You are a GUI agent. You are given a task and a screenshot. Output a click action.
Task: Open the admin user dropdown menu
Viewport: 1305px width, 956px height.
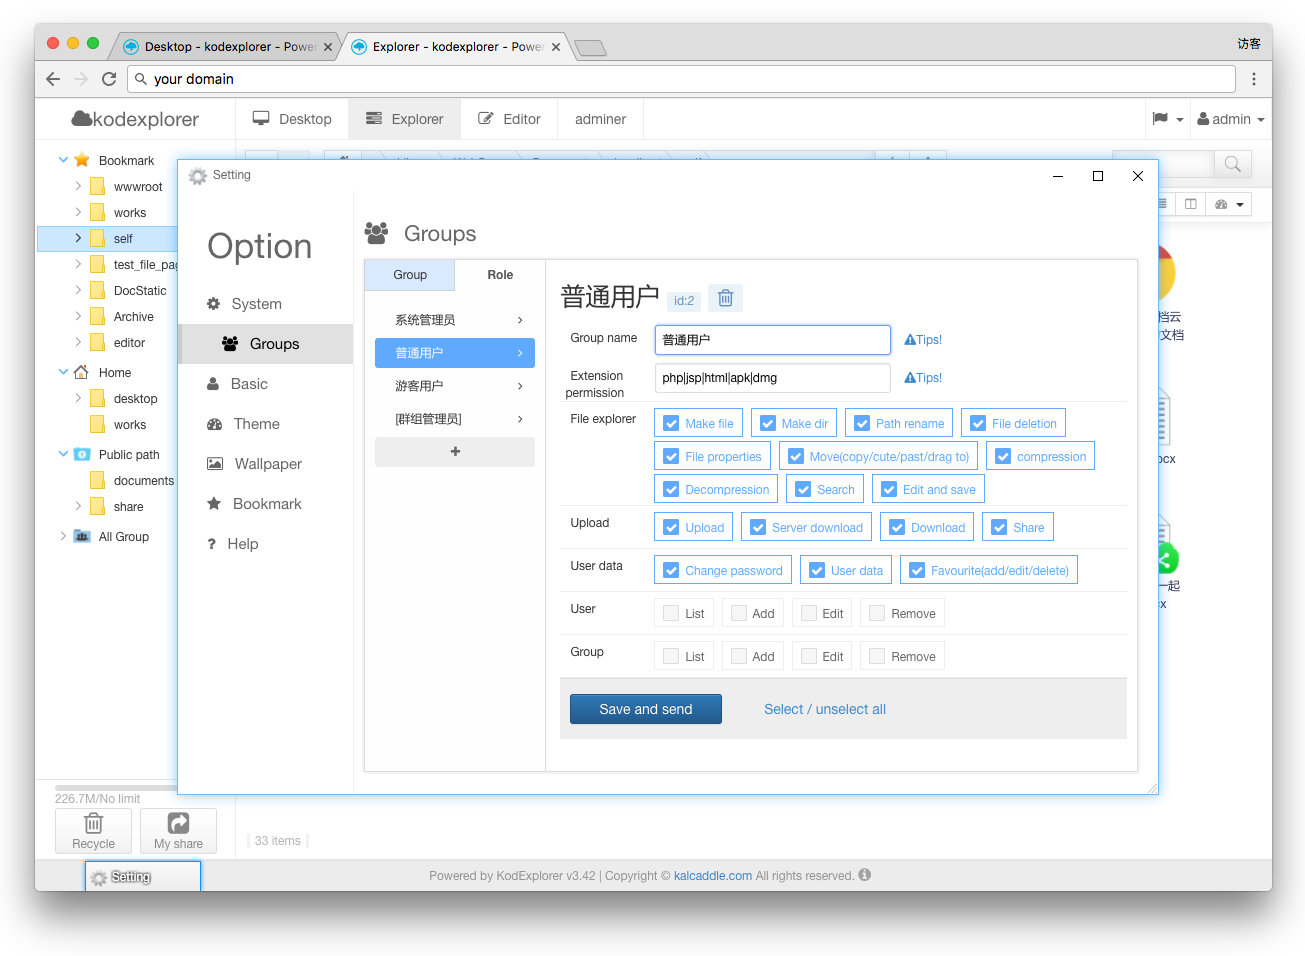pyautogui.click(x=1231, y=119)
